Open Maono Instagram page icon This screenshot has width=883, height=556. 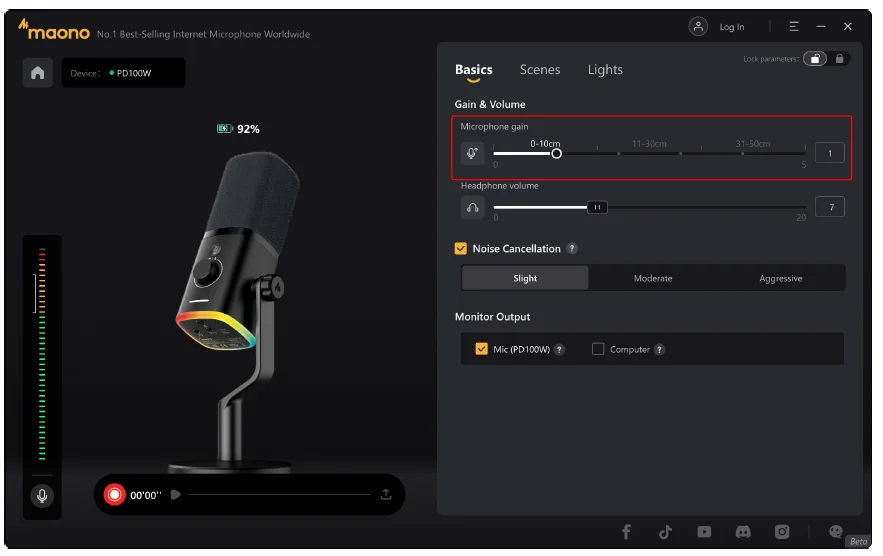click(782, 532)
